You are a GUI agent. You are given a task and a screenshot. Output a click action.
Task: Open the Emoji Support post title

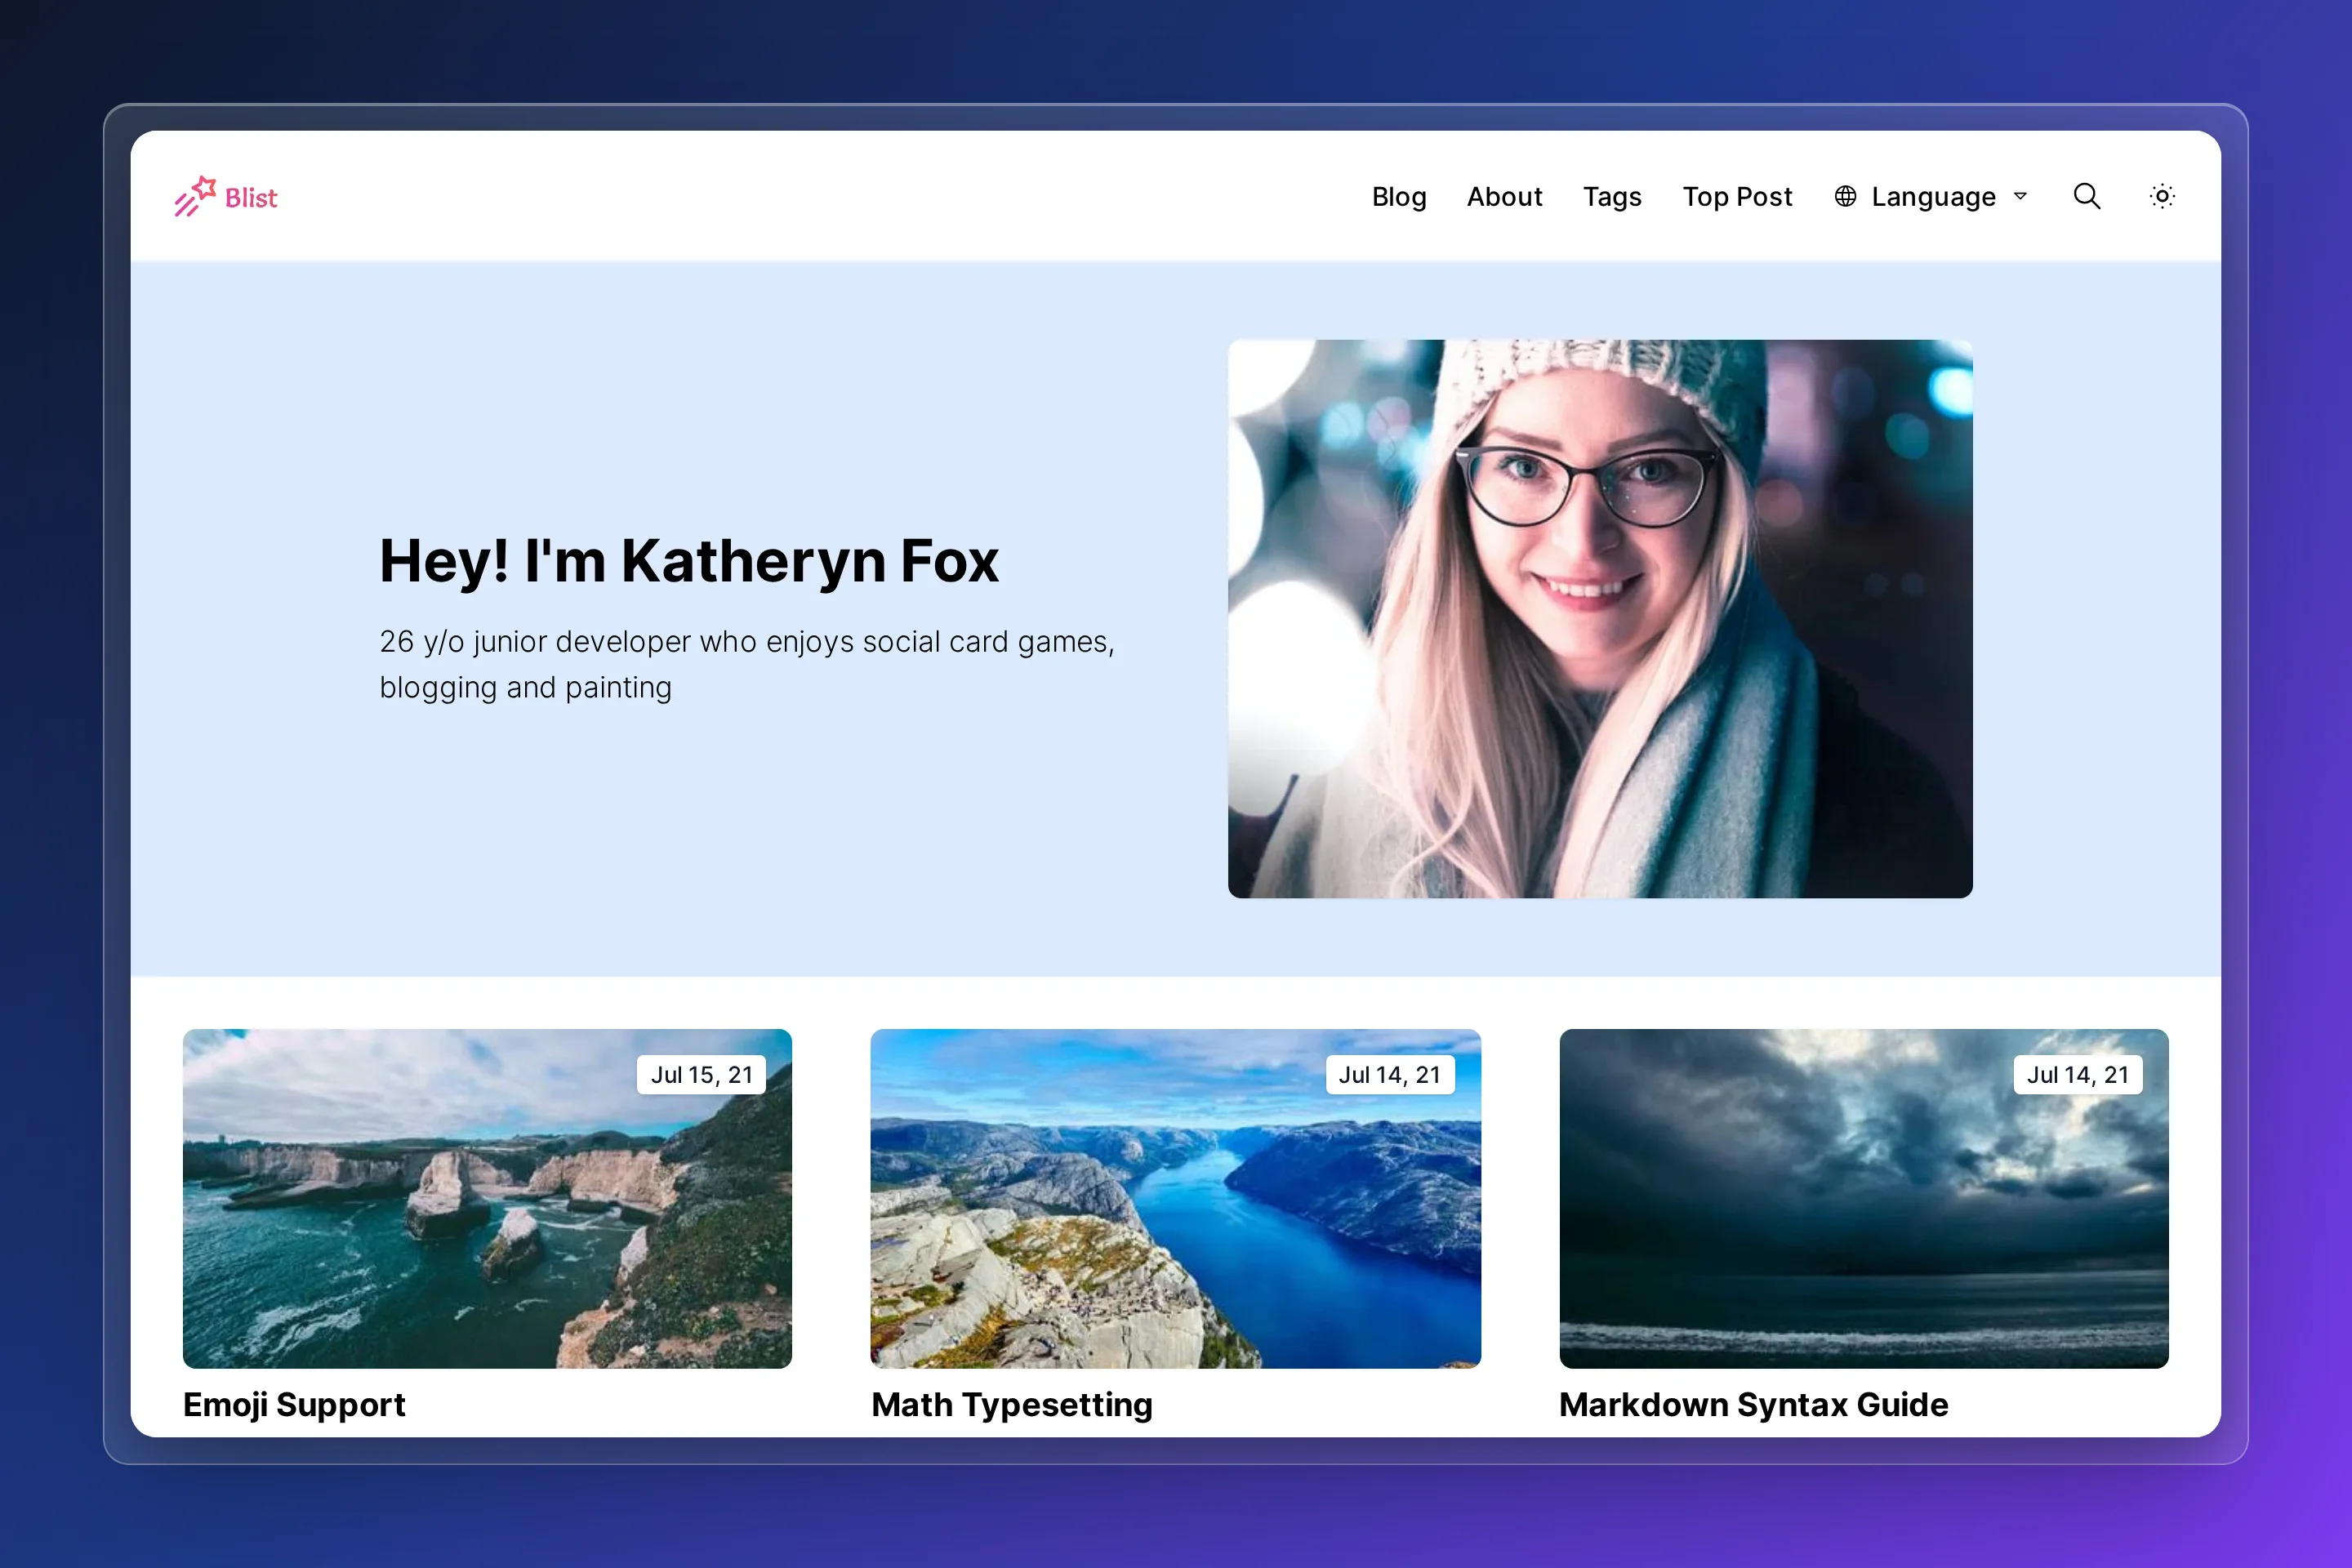tap(294, 1404)
